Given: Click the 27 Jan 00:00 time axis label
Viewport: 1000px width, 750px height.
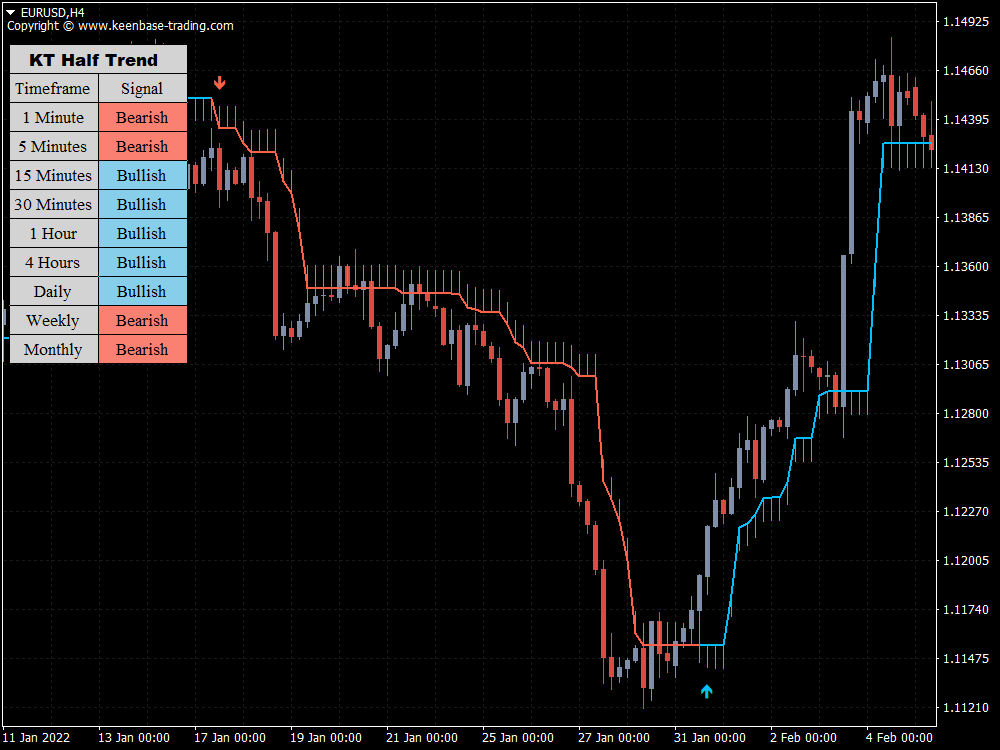Looking at the screenshot, I should [x=614, y=737].
